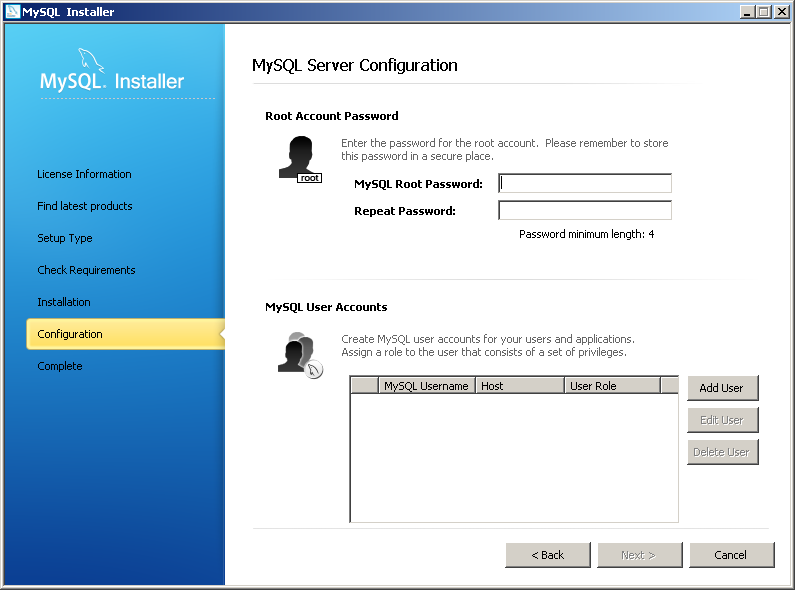Screen dimensions: 795x590
Task: Go back with the < Back button
Action: tap(548, 555)
